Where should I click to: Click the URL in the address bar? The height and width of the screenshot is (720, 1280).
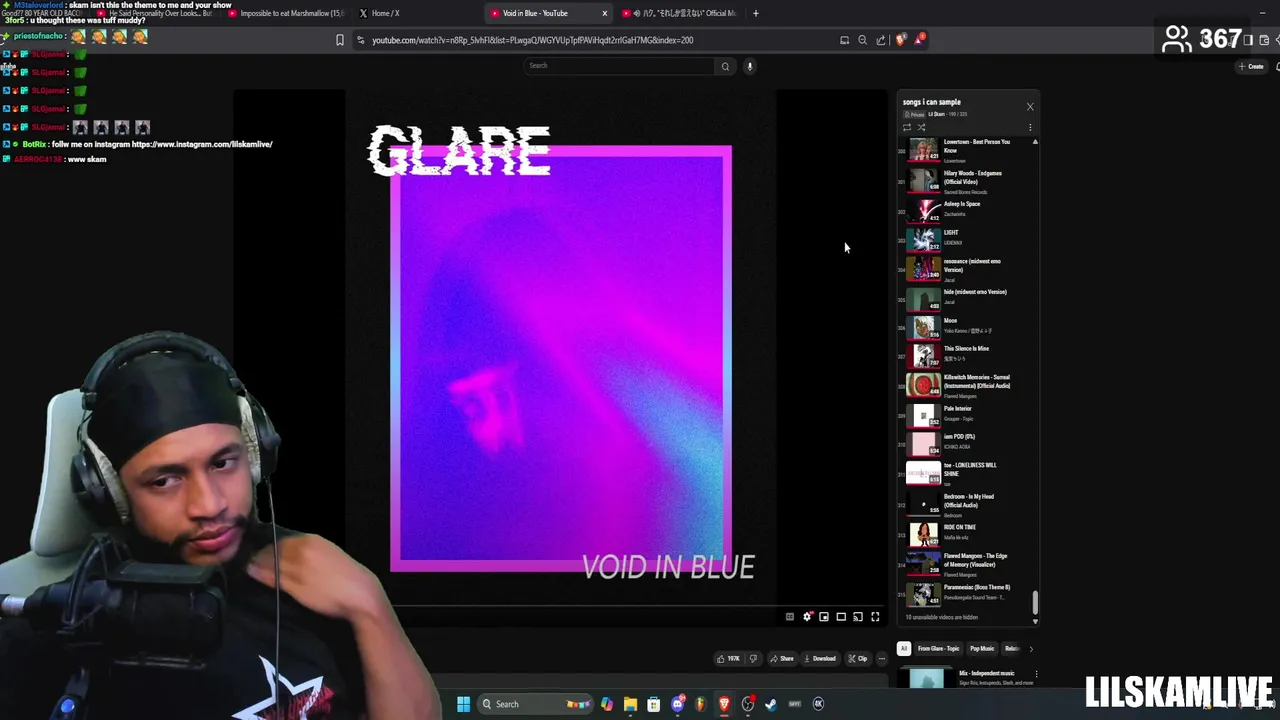tap(533, 40)
